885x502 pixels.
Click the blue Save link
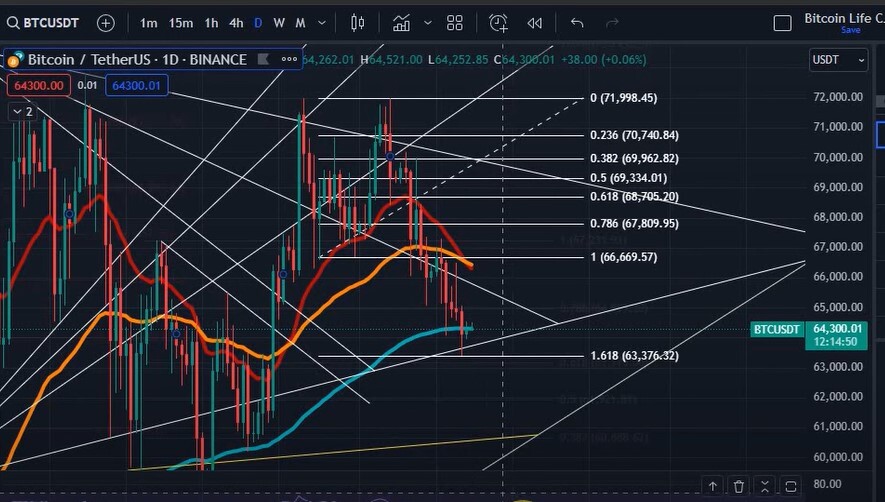[851, 30]
